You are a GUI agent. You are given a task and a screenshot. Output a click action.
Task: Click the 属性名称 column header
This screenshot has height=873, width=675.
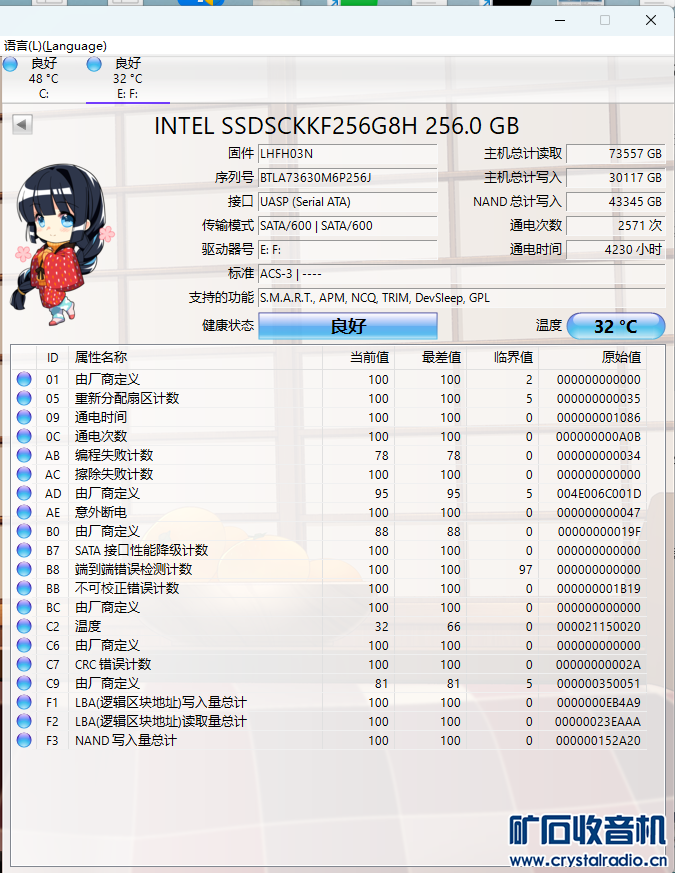tap(195, 357)
